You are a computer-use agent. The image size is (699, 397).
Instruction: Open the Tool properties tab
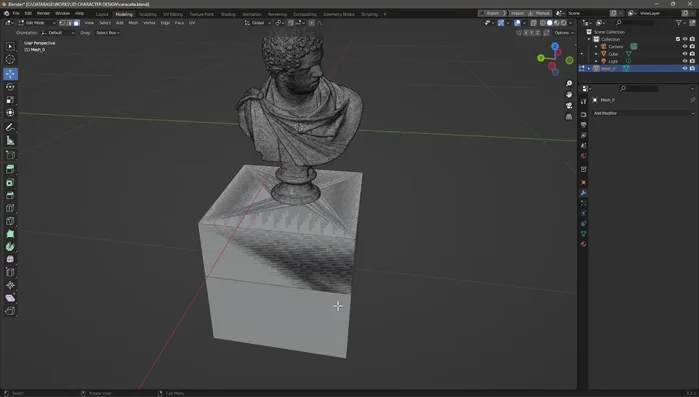583,102
